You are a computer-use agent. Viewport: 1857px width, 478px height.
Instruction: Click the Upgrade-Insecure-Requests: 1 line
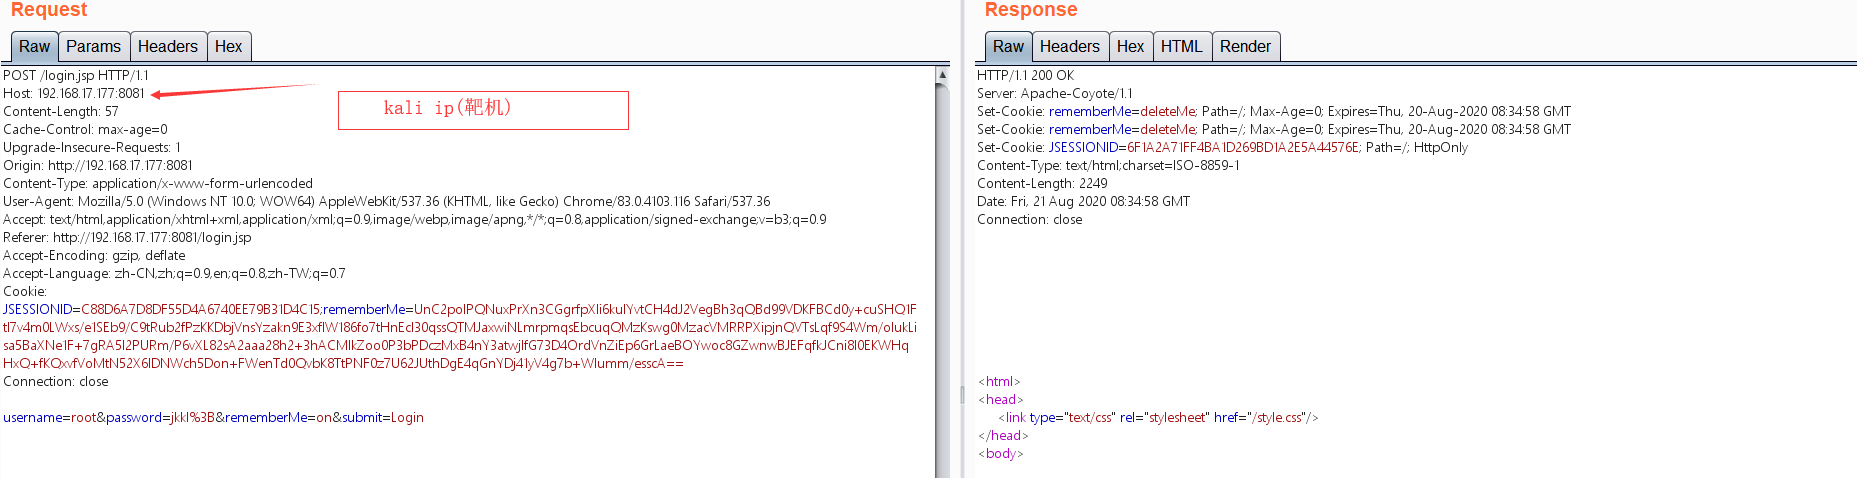click(92, 147)
